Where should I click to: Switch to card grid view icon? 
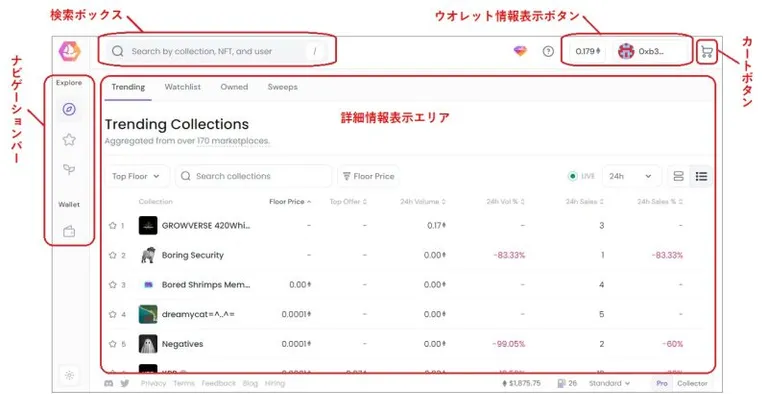tap(678, 176)
